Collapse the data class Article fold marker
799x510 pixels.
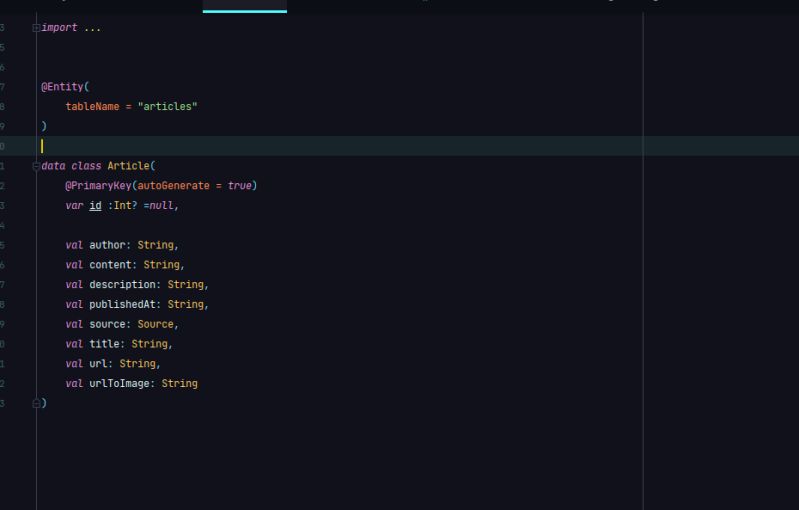click(x=36, y=166)
